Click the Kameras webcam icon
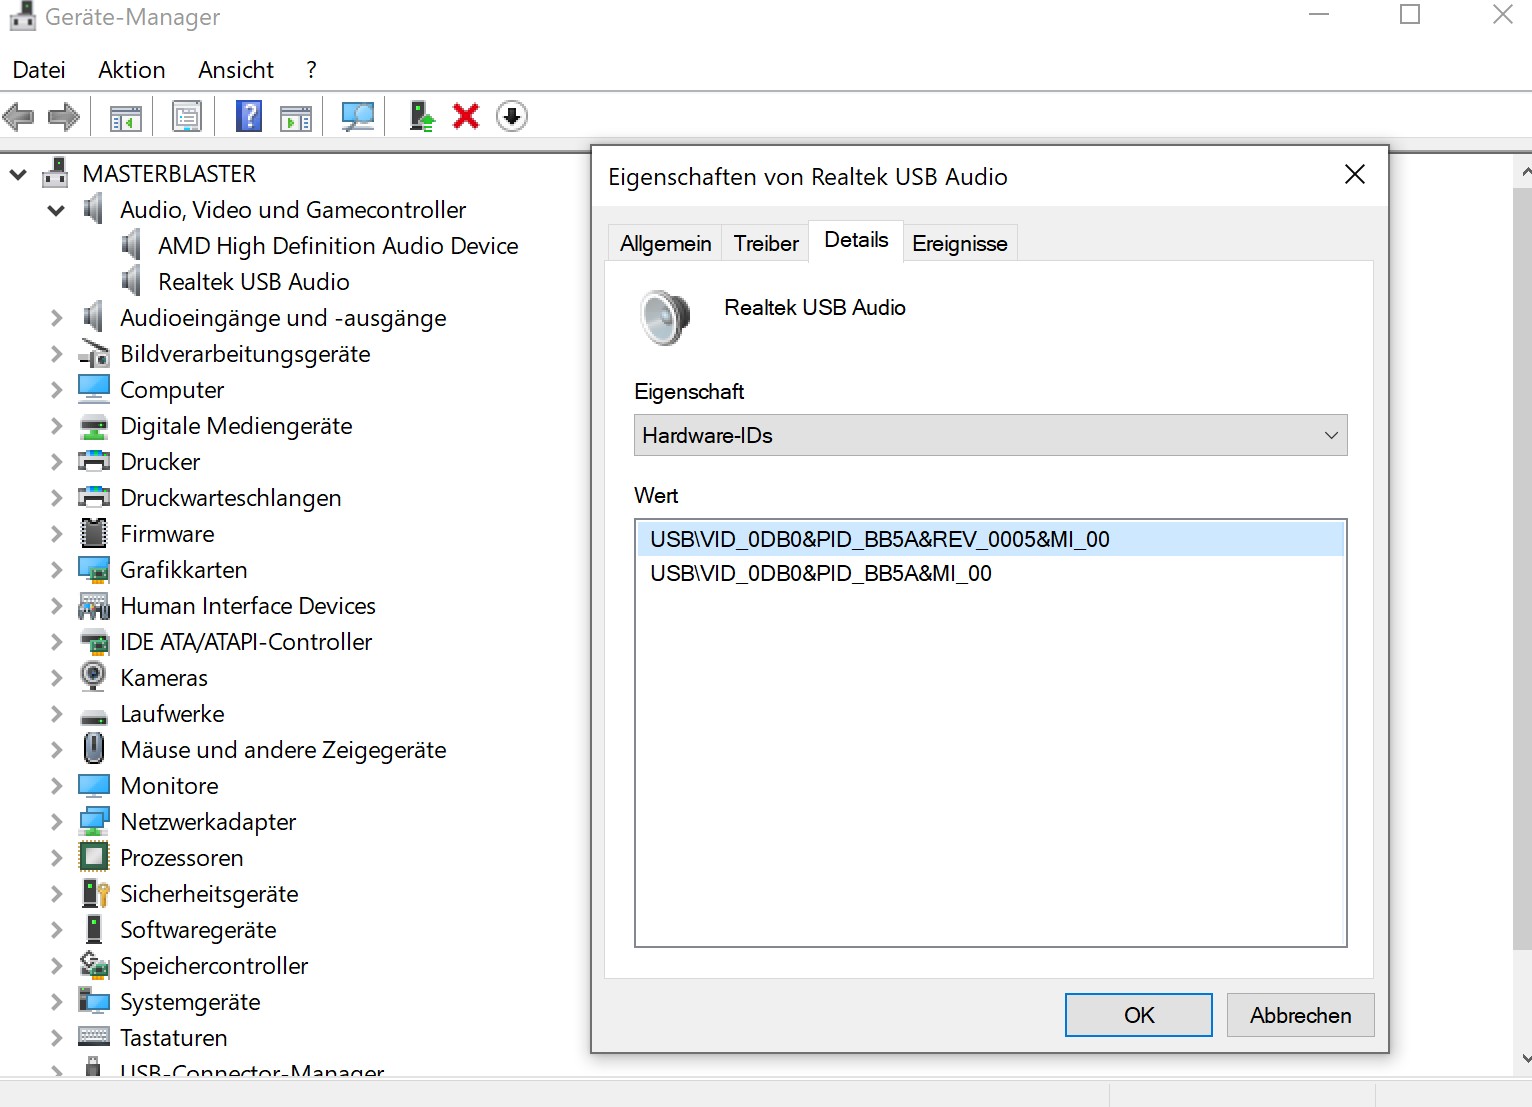Image resolution: width=1532 pixels, height=1107 pixels. point(93,677)
